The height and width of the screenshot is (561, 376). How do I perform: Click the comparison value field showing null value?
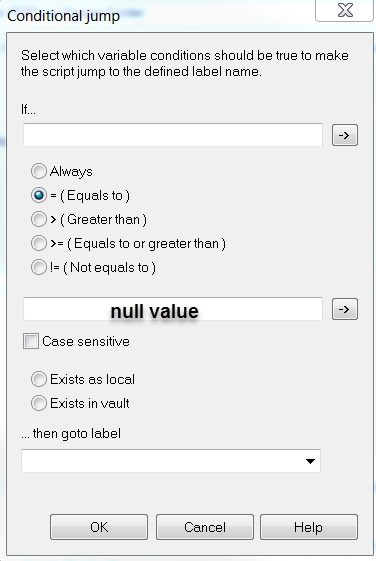[x=173, y=309]
